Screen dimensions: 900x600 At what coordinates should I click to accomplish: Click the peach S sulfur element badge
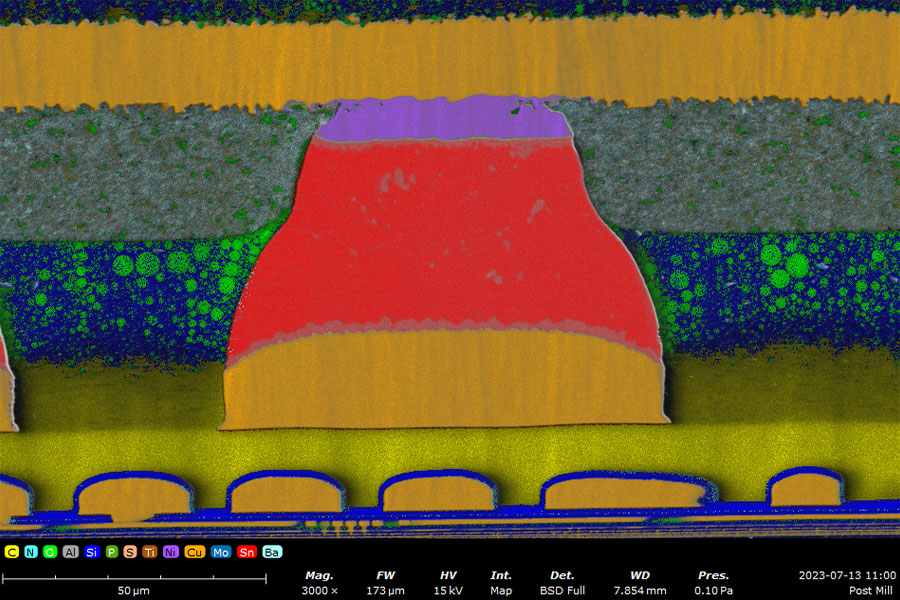(130, 552)
